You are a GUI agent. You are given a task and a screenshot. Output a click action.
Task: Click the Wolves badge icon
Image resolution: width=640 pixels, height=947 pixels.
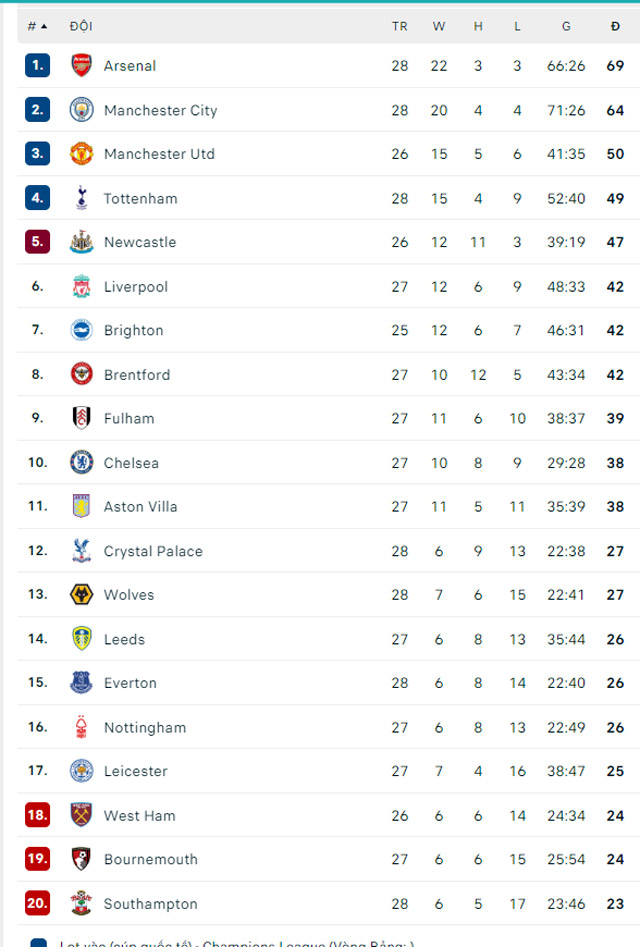pos(81,595)
